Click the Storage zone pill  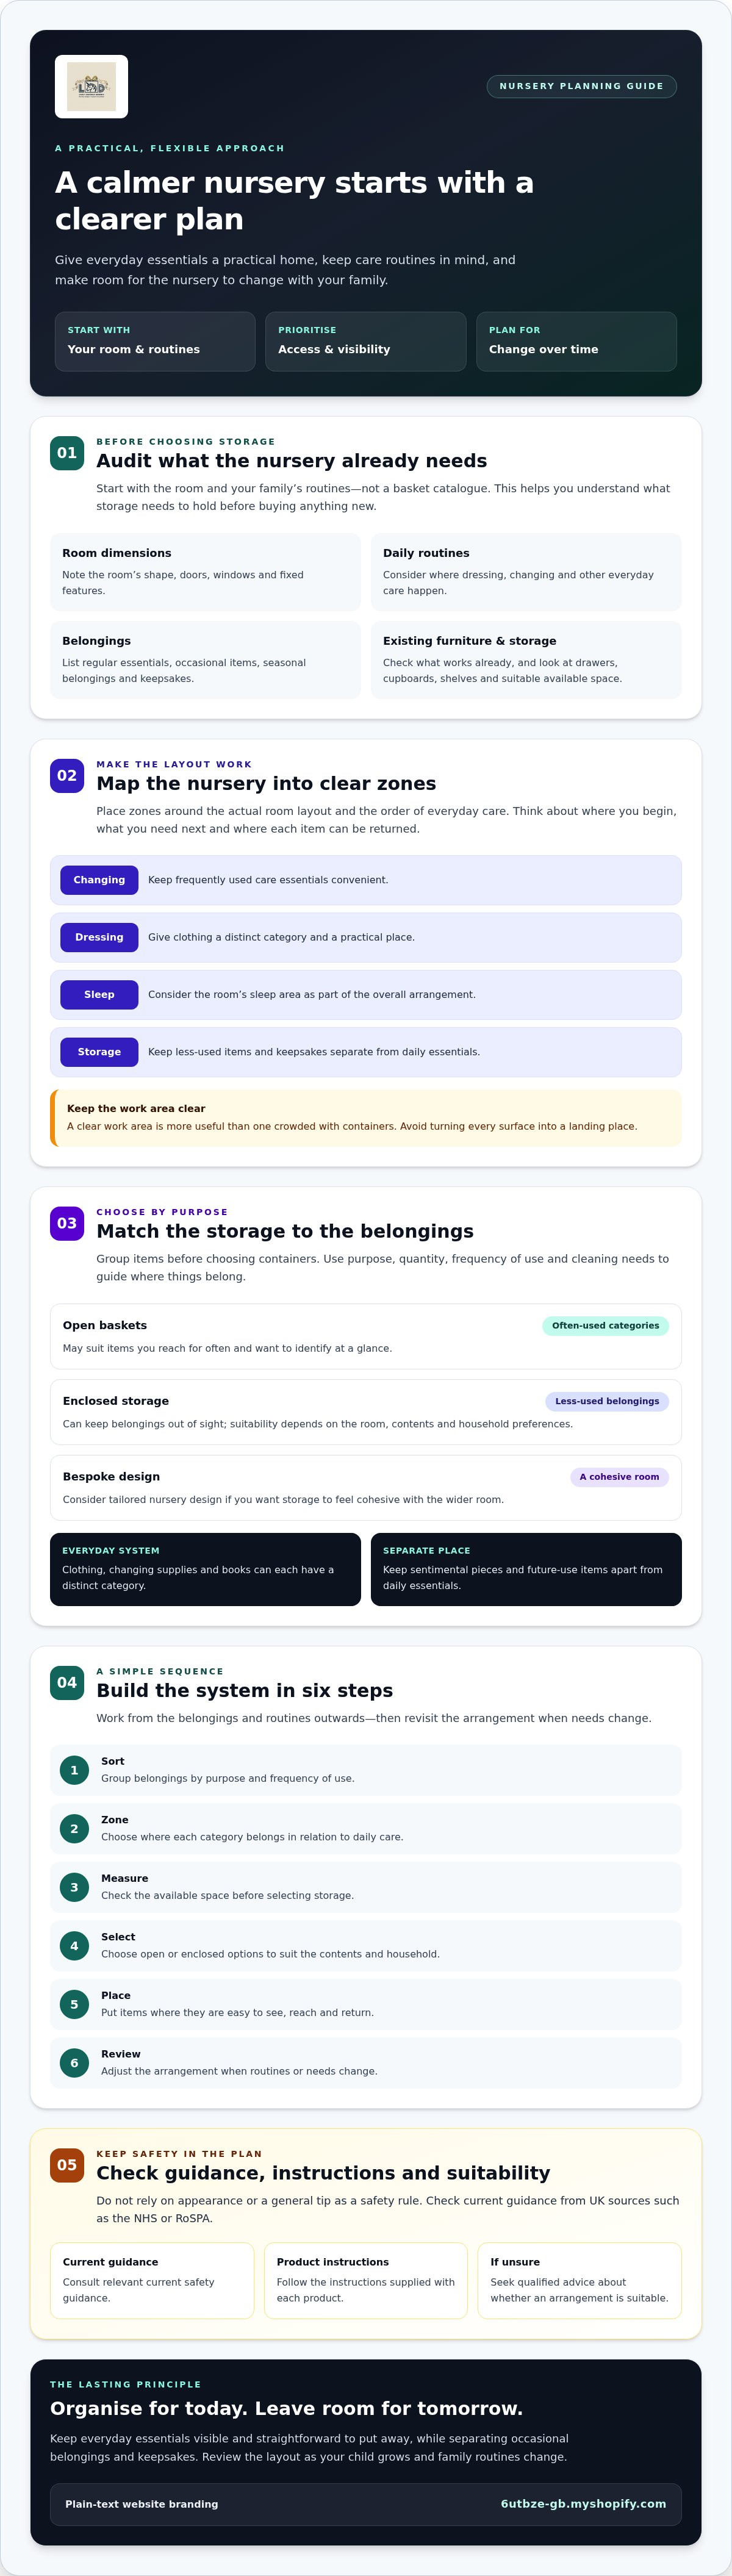click(x=99, y=1052)
